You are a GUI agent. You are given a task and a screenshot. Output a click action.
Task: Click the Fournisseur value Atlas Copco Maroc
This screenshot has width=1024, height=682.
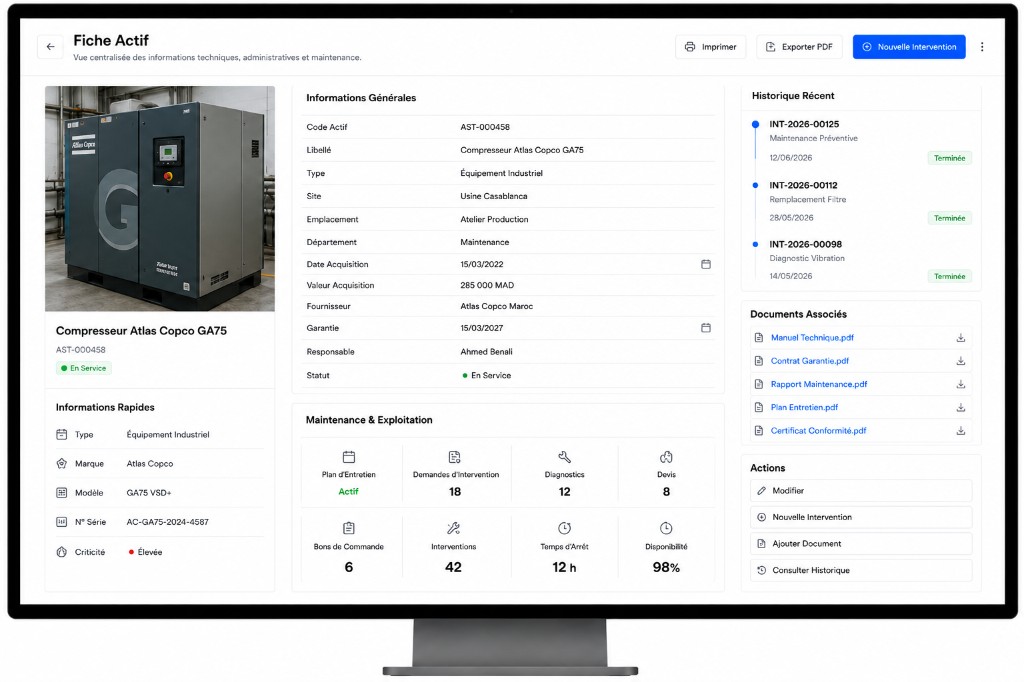[x=496, y=306]
